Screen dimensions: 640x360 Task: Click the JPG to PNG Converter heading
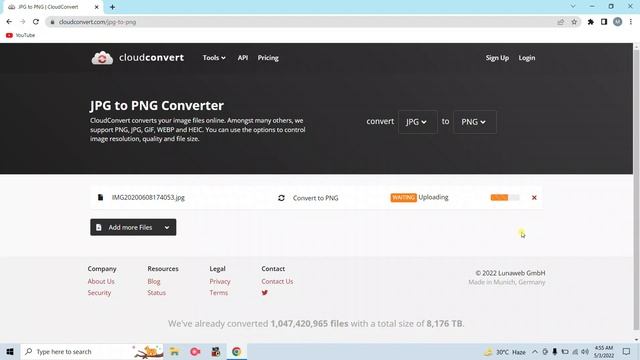point(157,105)
